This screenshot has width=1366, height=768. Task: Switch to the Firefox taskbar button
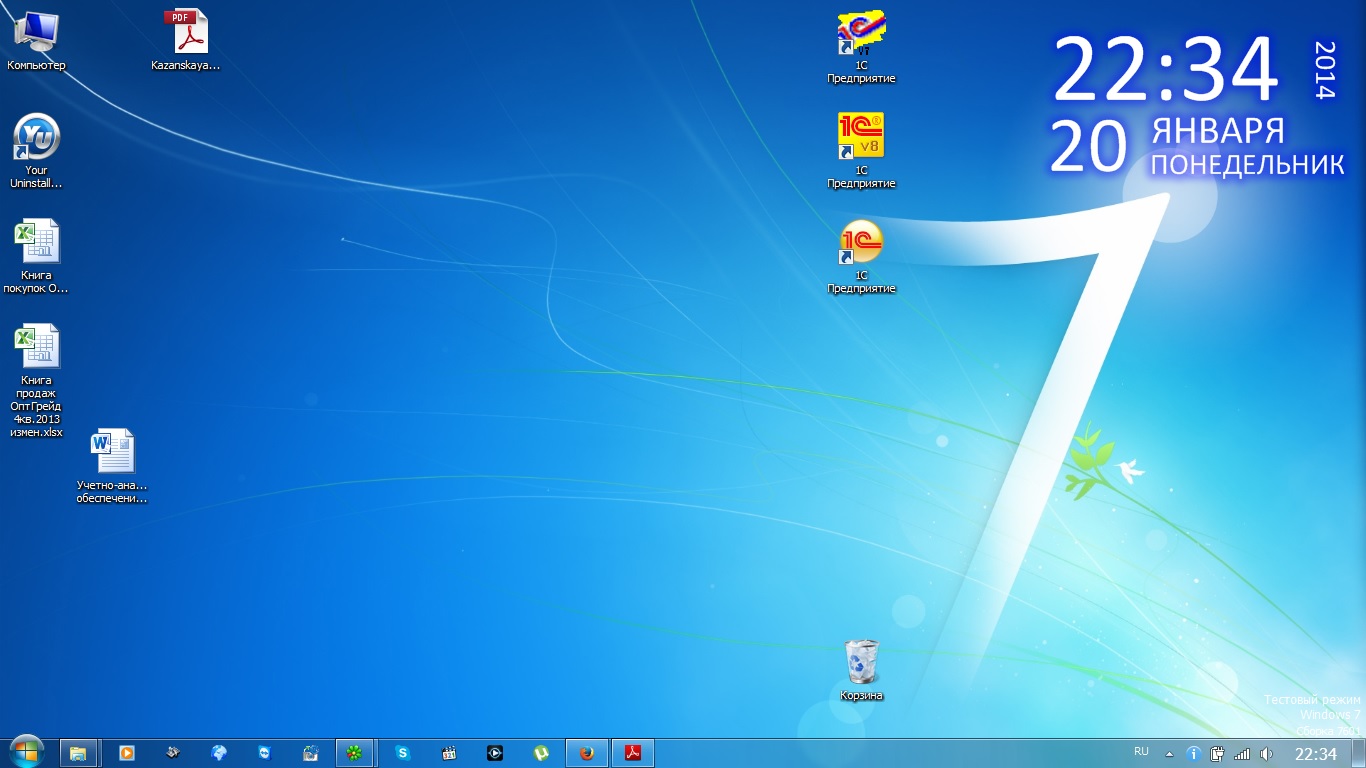pyautogui.click(x=587, y=753)
